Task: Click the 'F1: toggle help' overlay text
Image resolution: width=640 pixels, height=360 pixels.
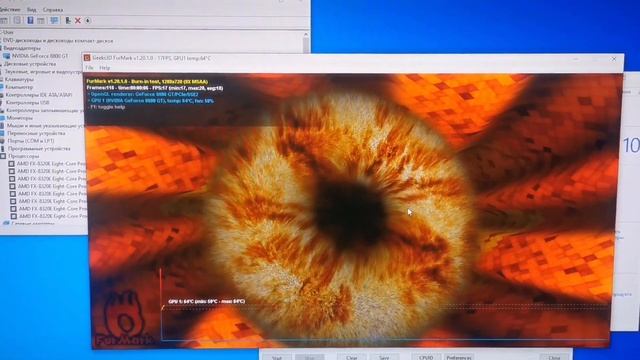Action: pos(108,107)
